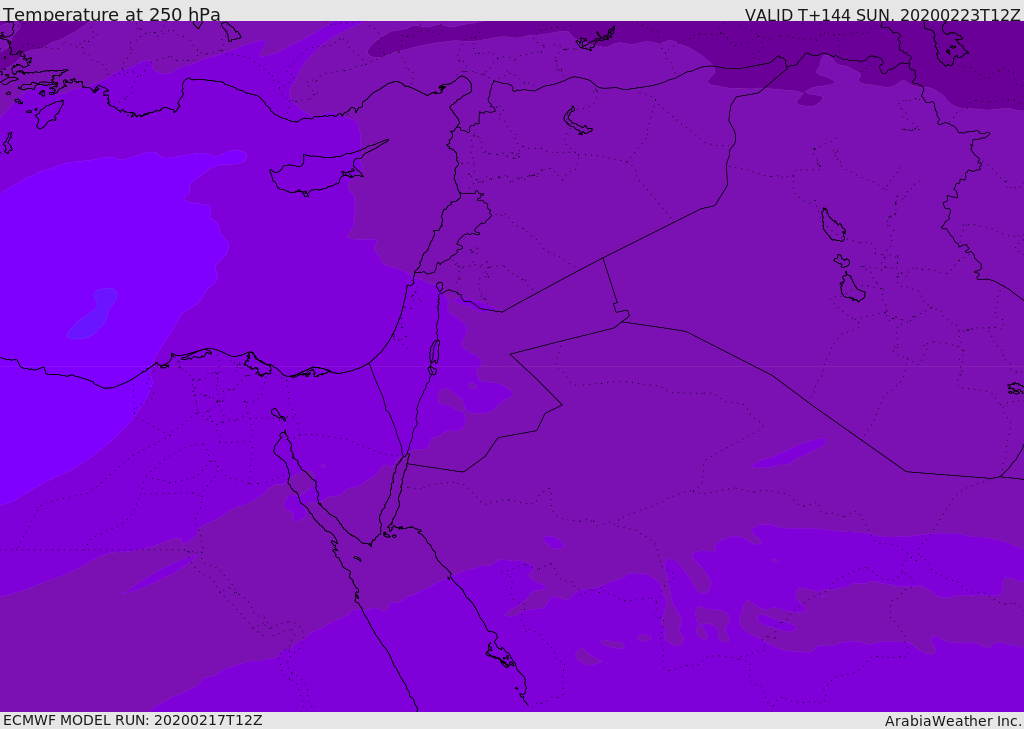
Task: Click the 'Temperature at 250 hPa' title
Action: [112, 14]
